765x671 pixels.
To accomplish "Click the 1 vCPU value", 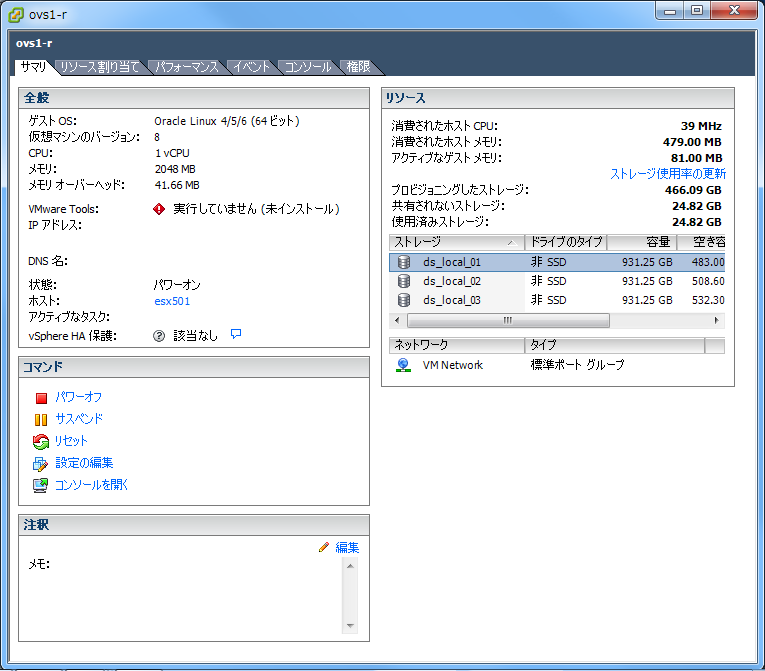I will coord(172,153).
